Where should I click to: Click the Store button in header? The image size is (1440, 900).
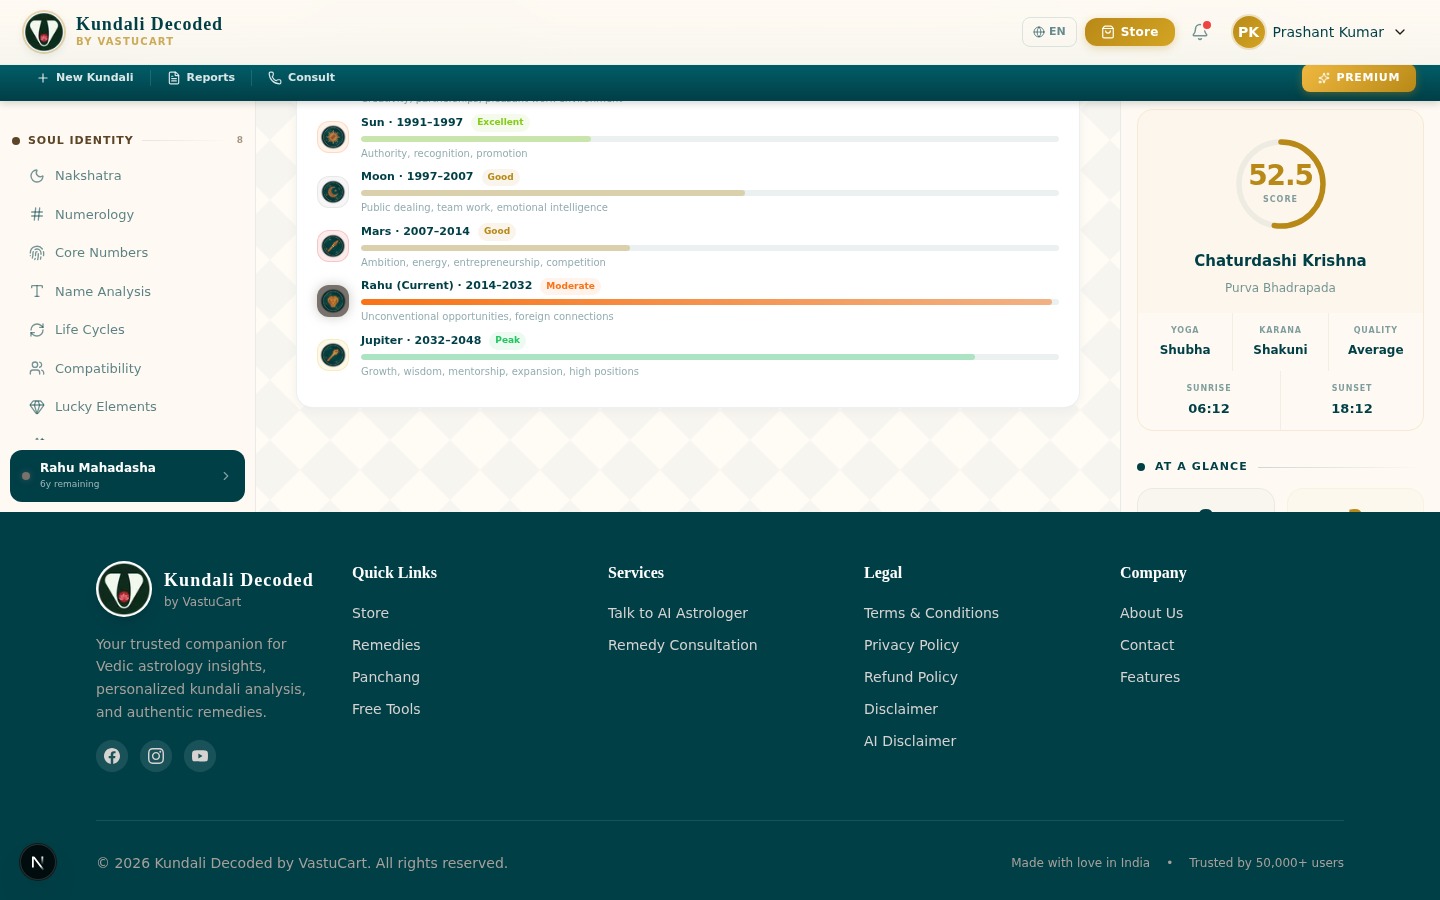point(1129,32)
